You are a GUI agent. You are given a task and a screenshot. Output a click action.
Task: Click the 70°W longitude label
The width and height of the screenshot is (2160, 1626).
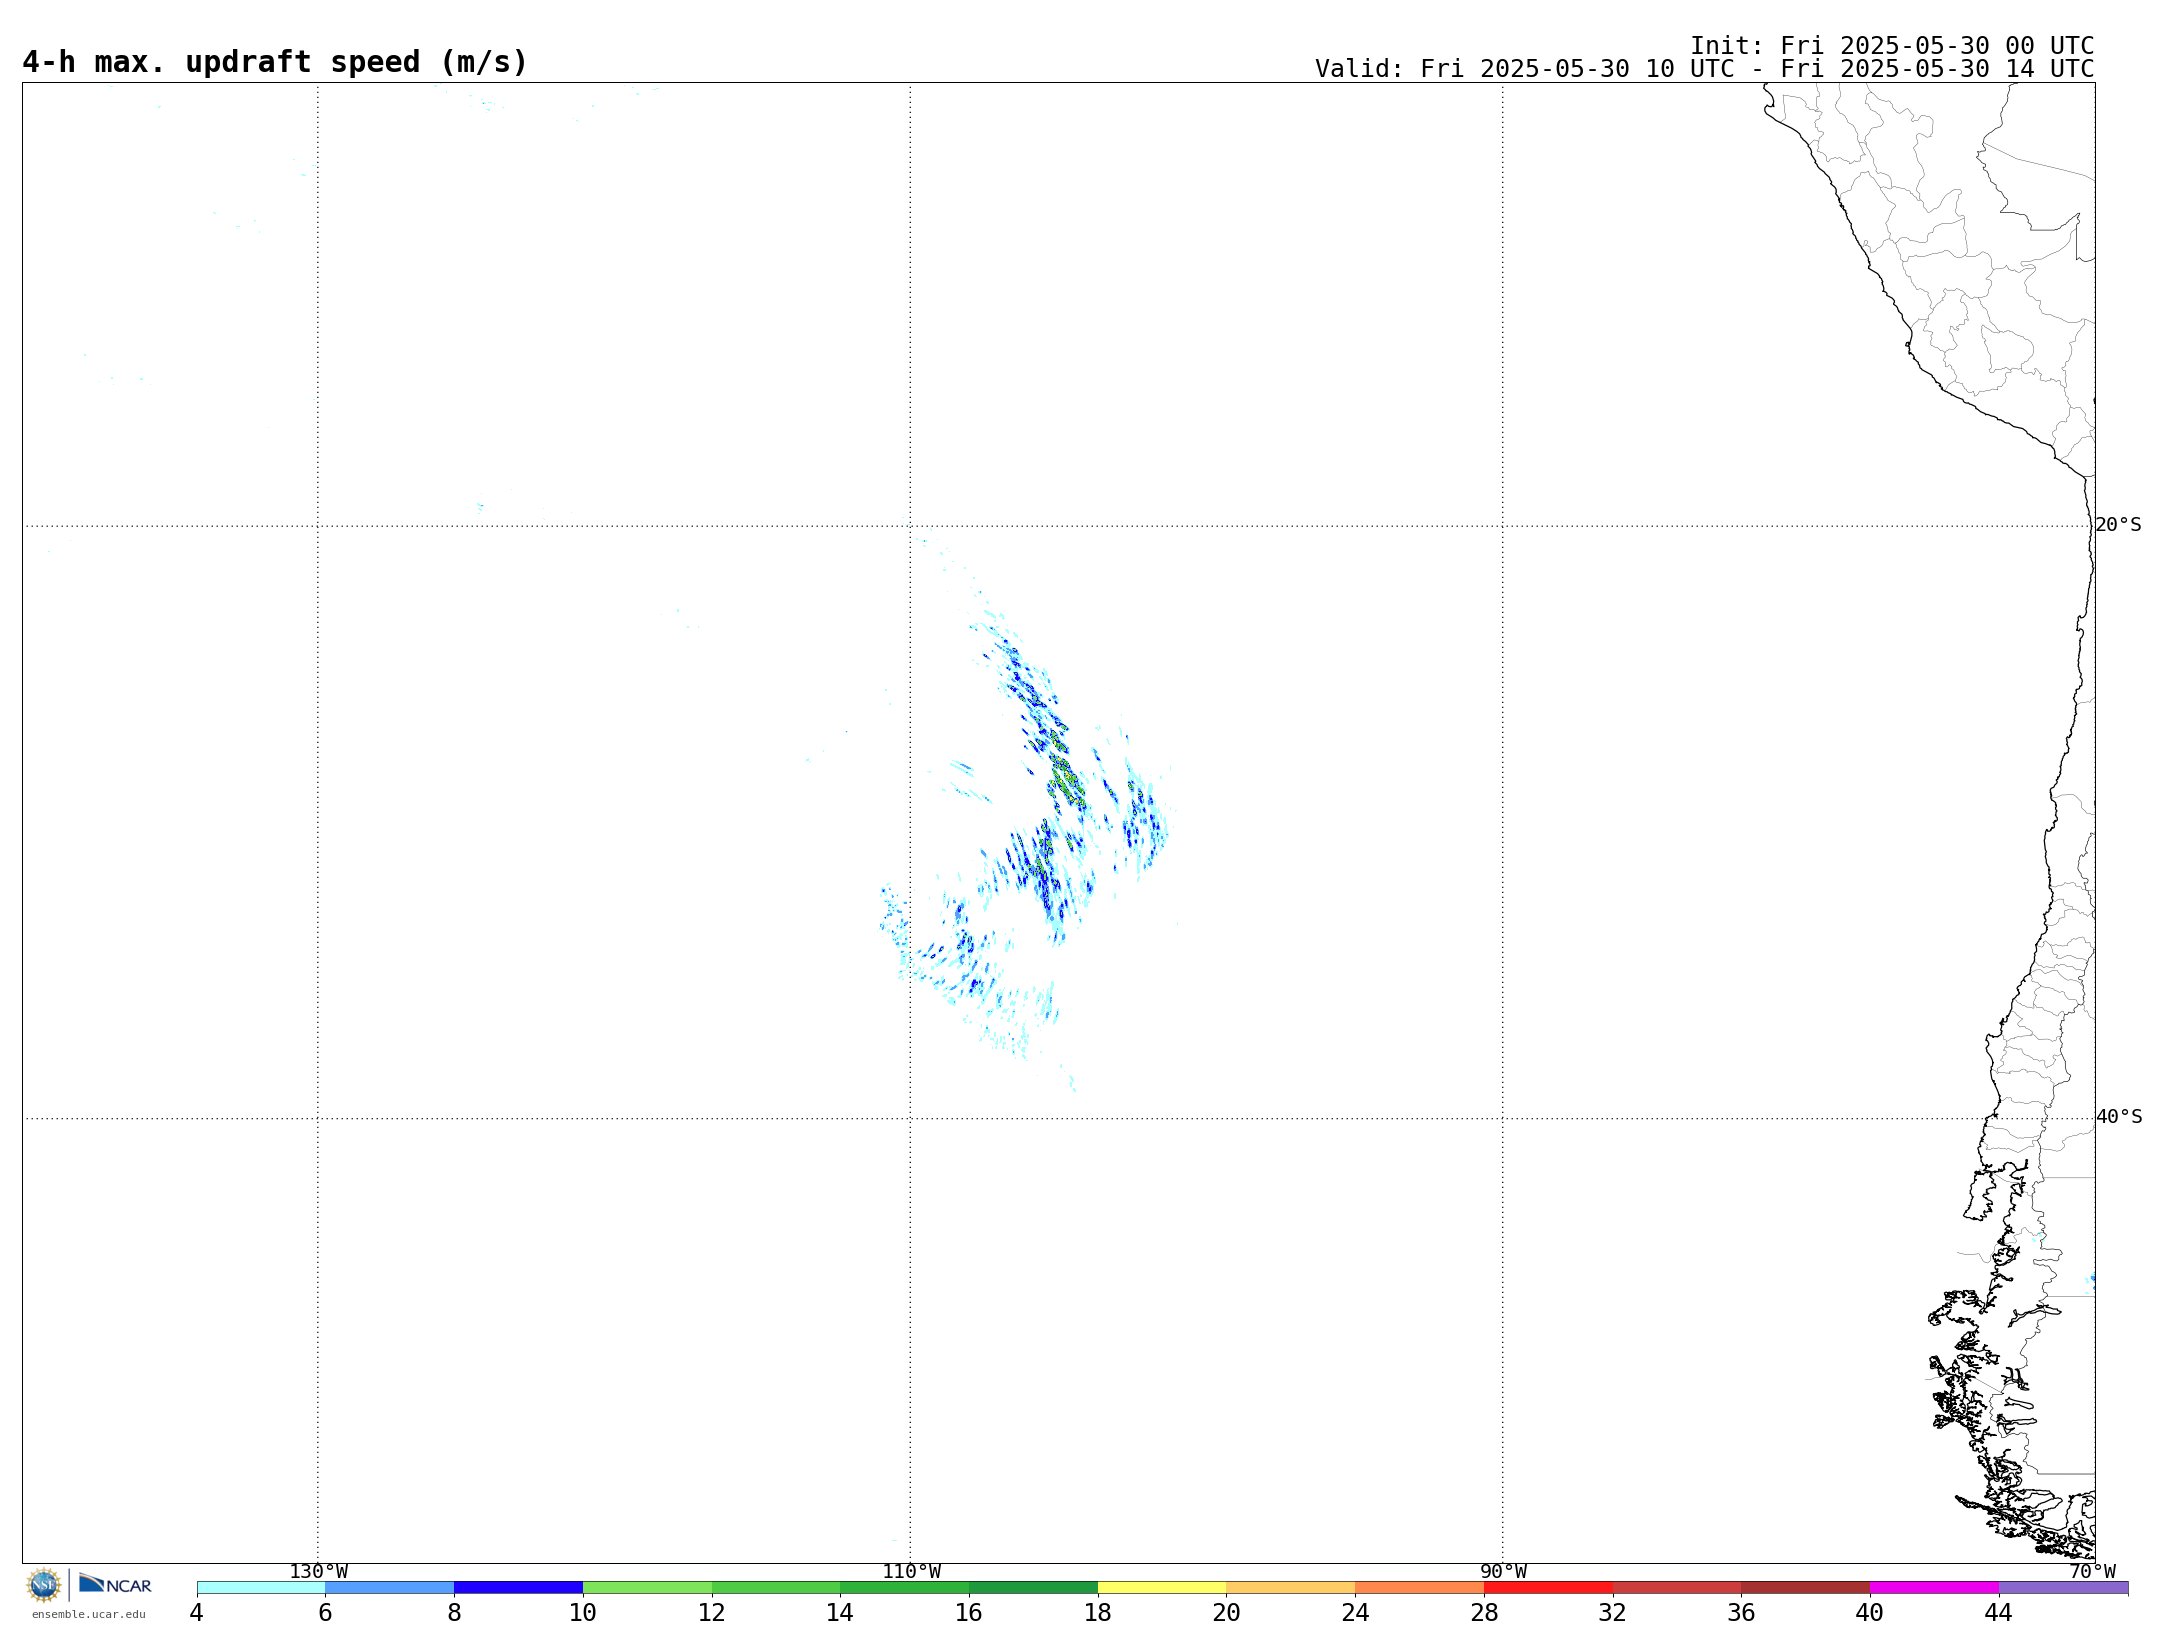point(2092,1572)
